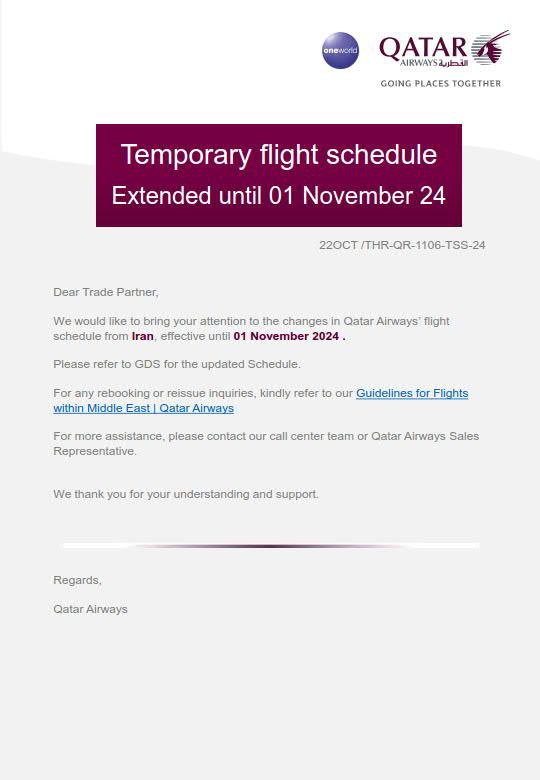Open the Guidelines for Flights link
Screen dimensions: 540x780
click(x=412, y=393)
